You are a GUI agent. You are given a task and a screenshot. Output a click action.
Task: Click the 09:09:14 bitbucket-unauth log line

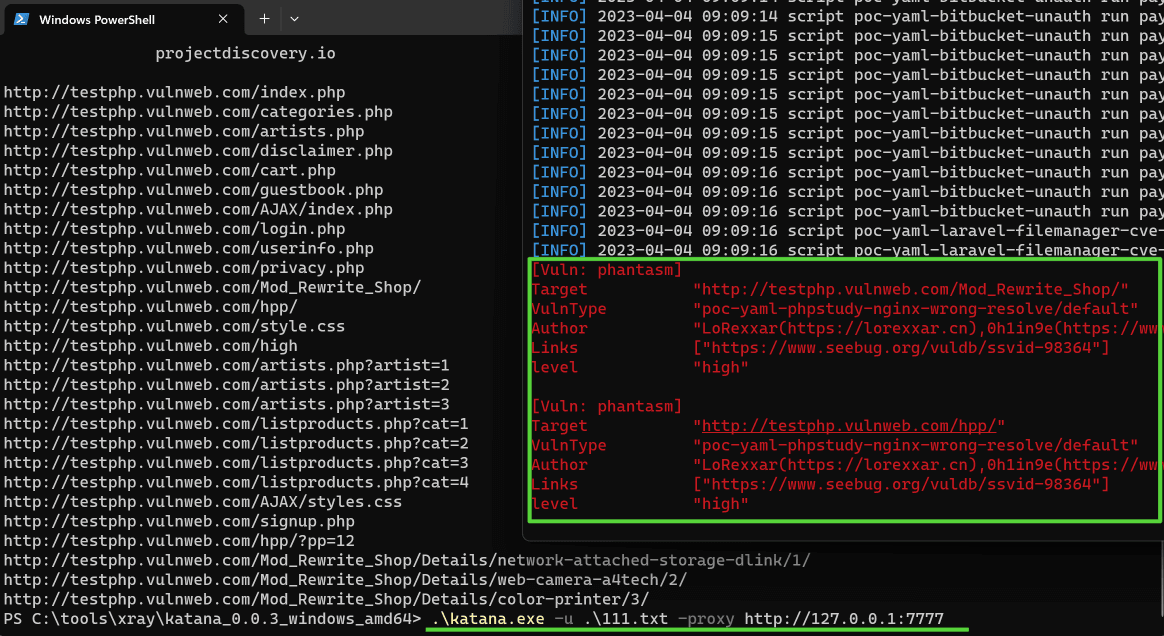tap(847, 16)
